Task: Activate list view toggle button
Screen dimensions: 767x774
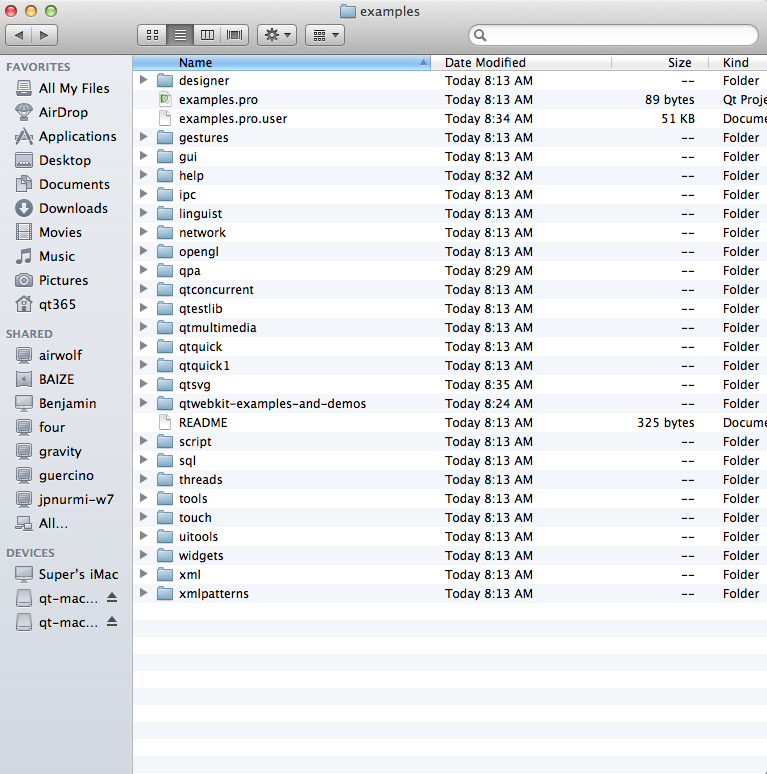Action: click(180, 35)
